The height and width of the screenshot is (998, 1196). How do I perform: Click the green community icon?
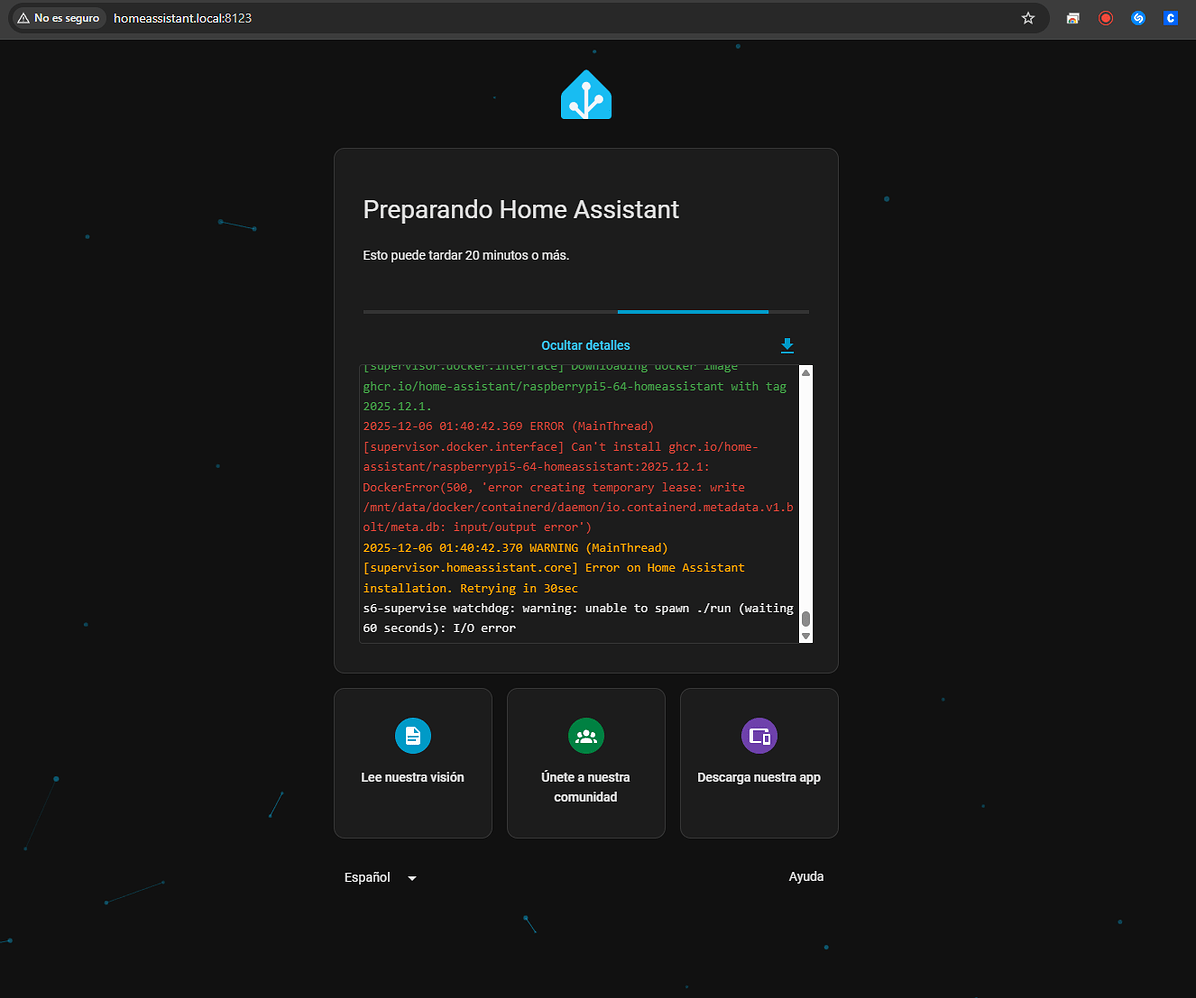[586, 735]
